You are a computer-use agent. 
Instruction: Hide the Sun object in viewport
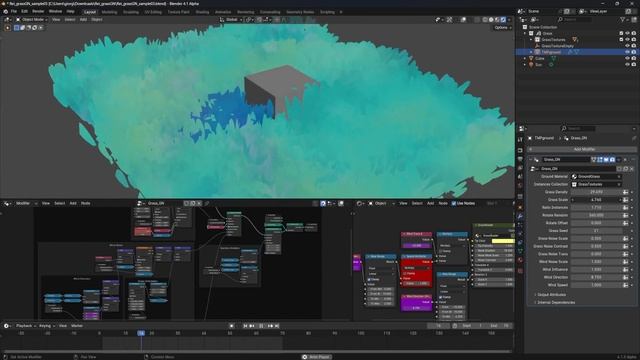click(628, 64)
